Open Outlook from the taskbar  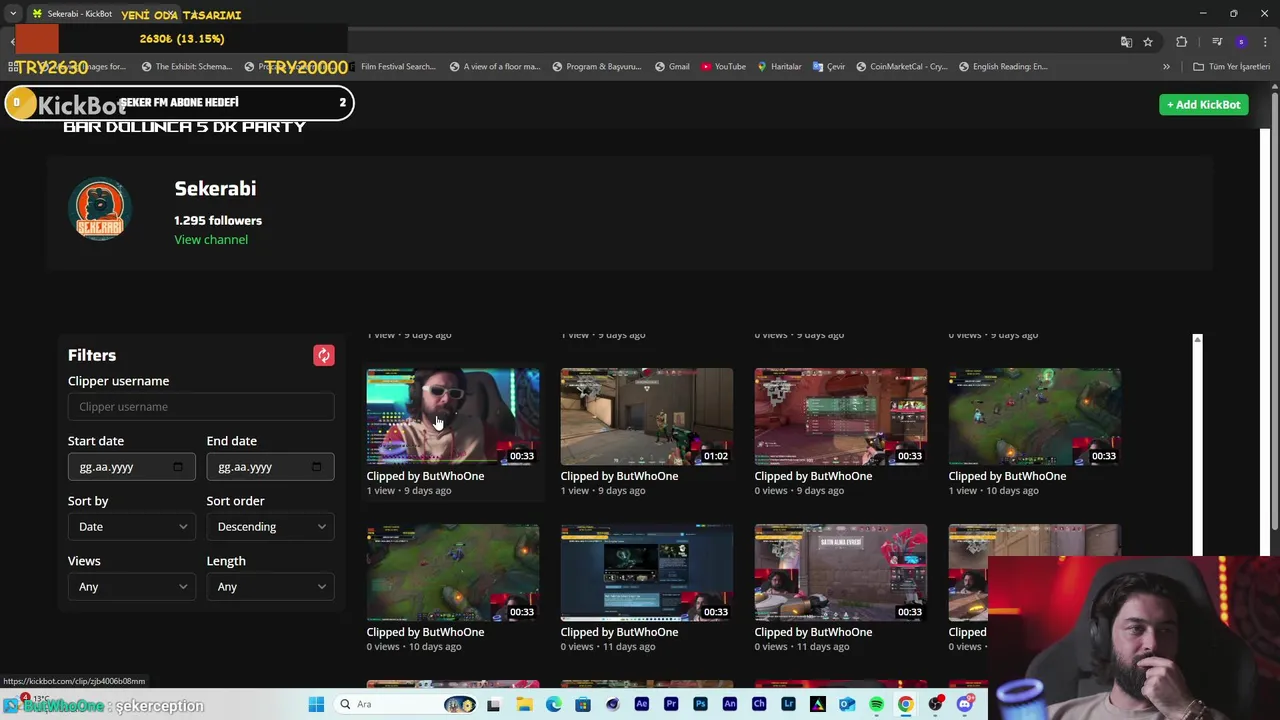(x=847, y=704)
